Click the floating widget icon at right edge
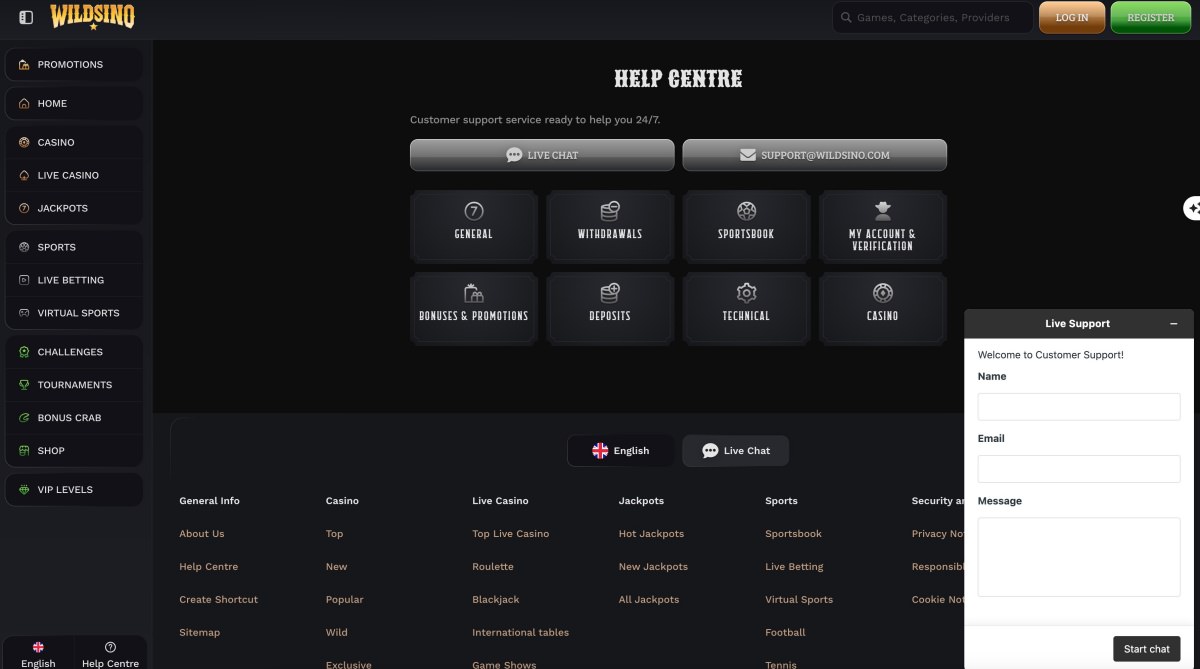 point(1192,208)
